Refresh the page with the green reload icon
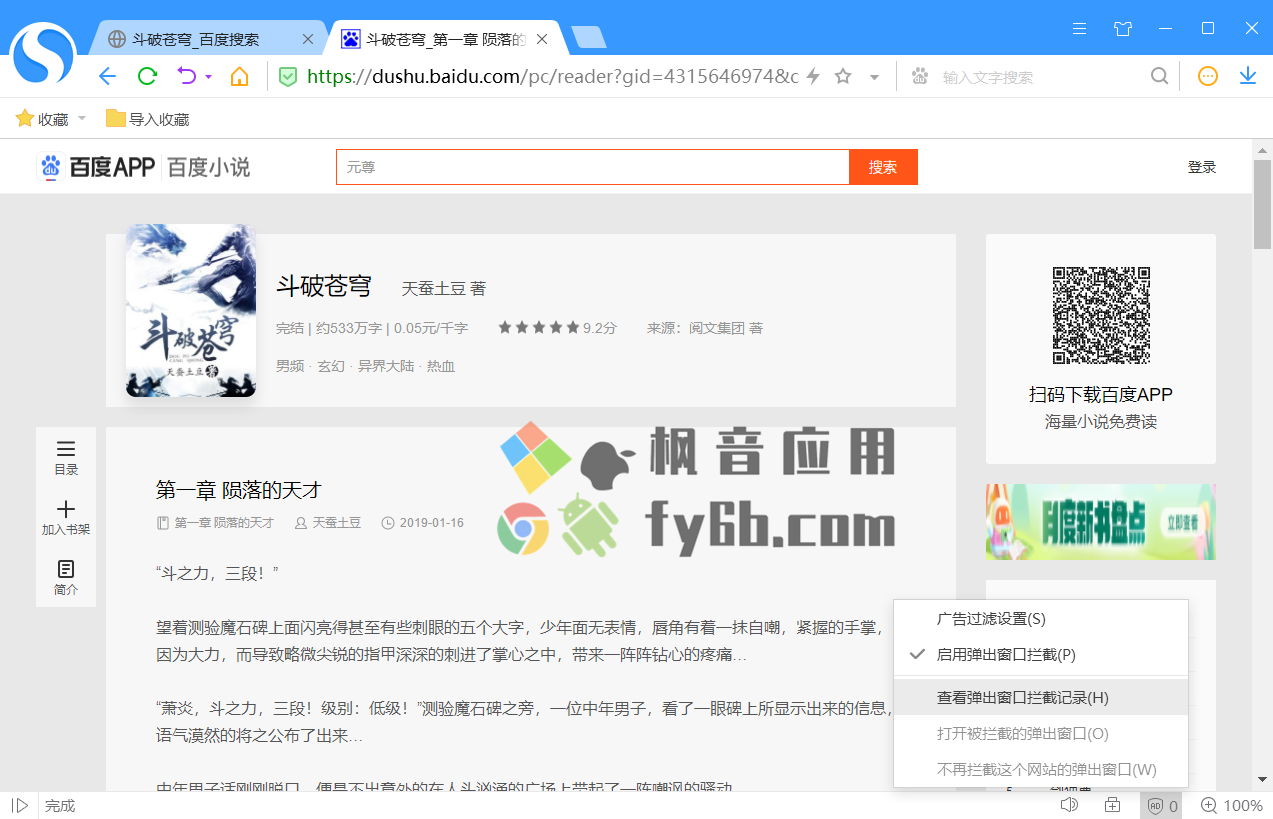The width and height of the screenshot is (1273, 819). pyautogui.click(x=147, y=77)
